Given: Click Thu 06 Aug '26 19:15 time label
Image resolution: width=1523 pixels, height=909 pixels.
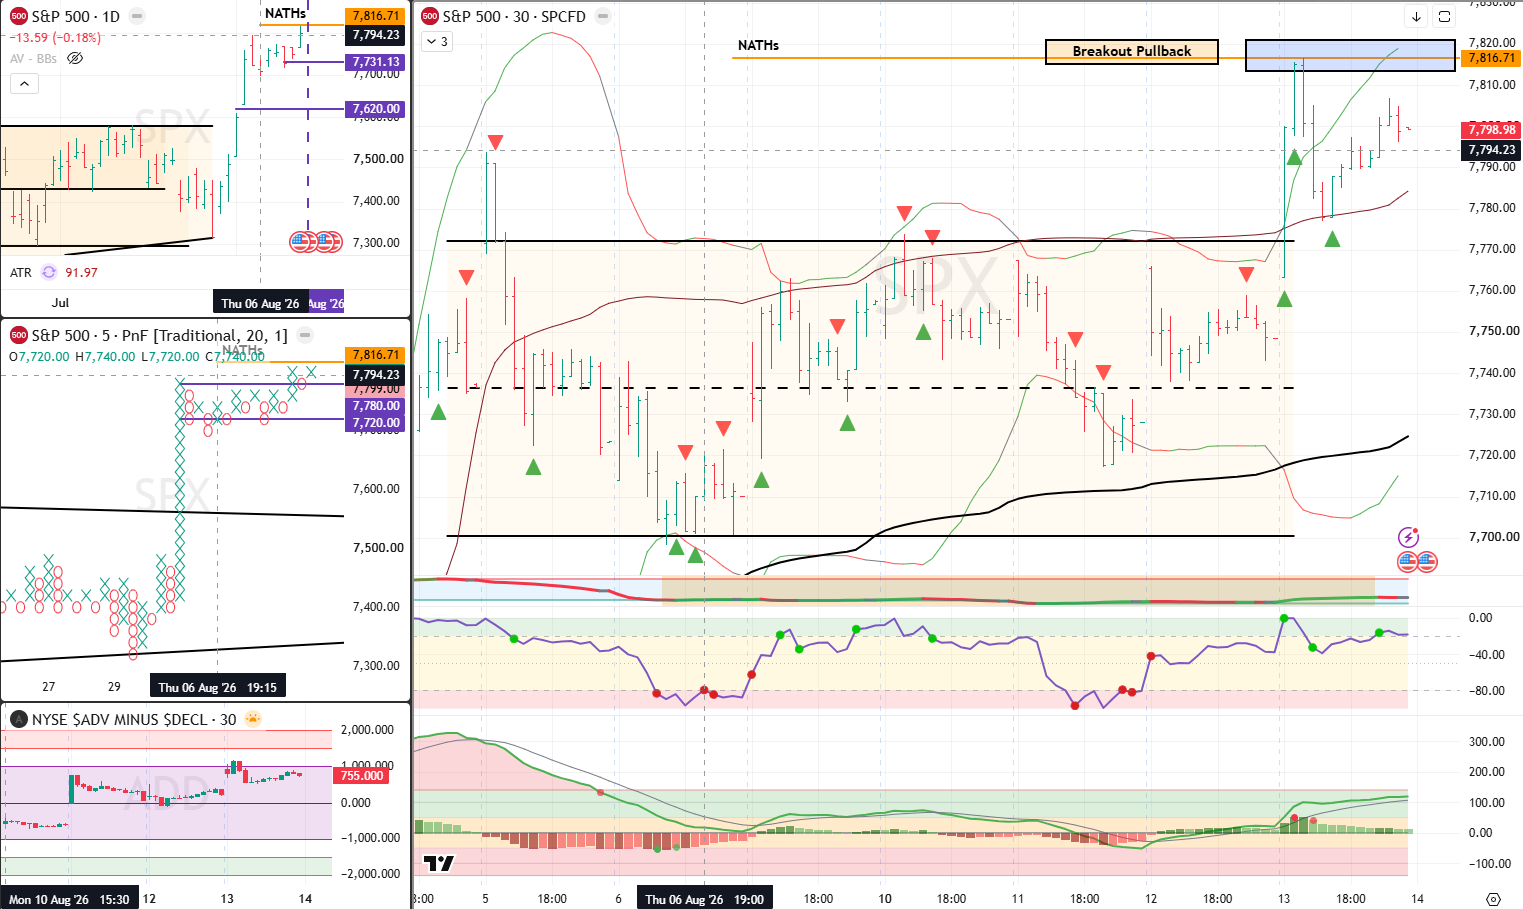Looking at the screenshot, I should tap(217, 687).
